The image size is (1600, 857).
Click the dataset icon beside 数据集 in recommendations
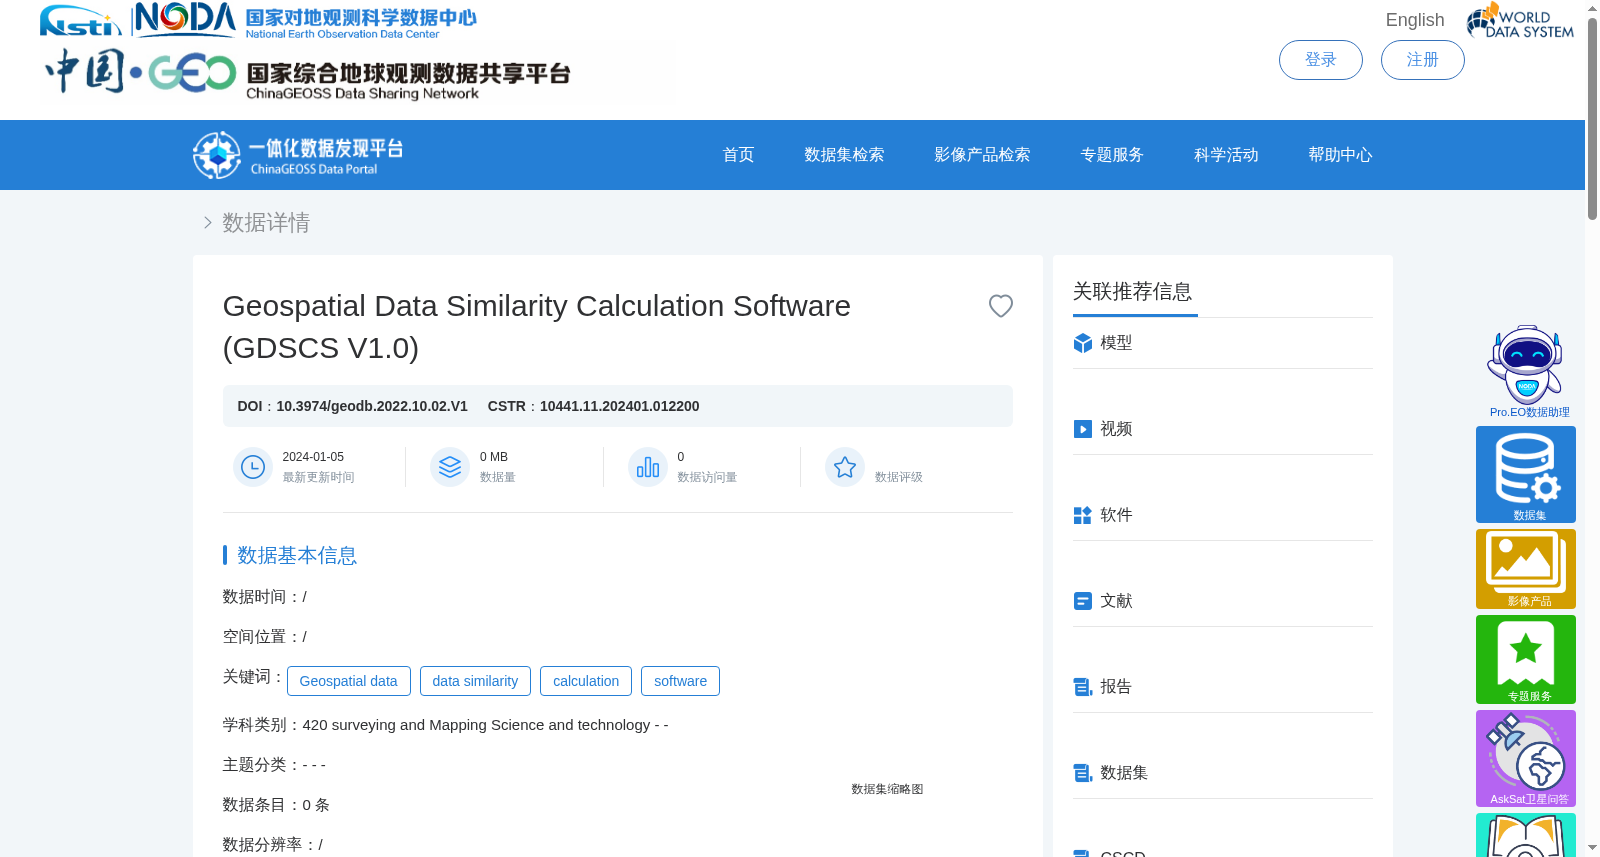[1083, 773]
